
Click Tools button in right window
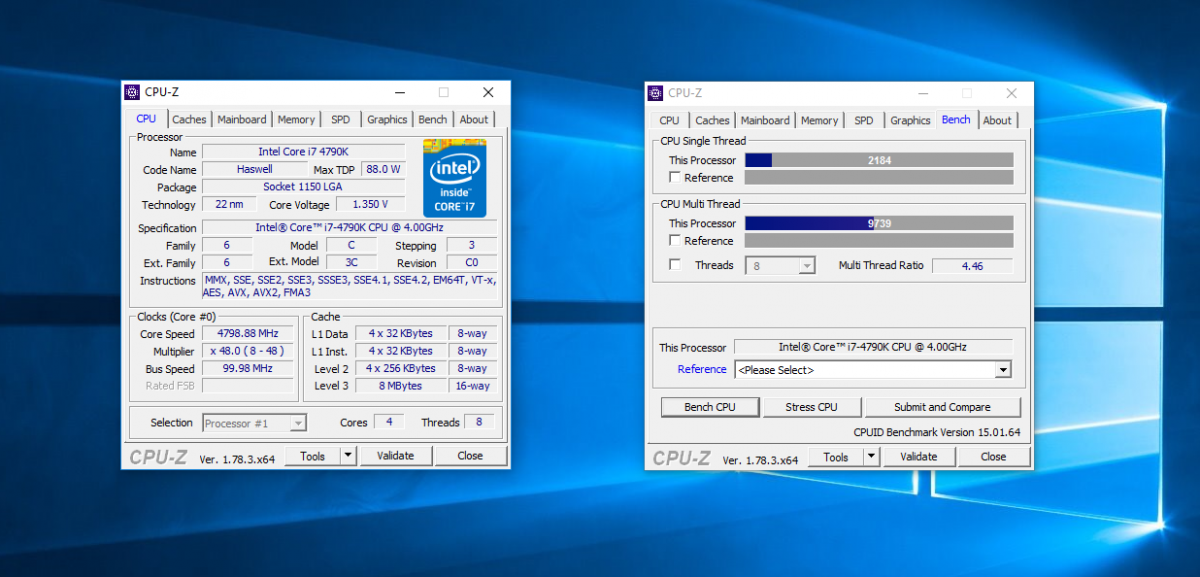836,457
